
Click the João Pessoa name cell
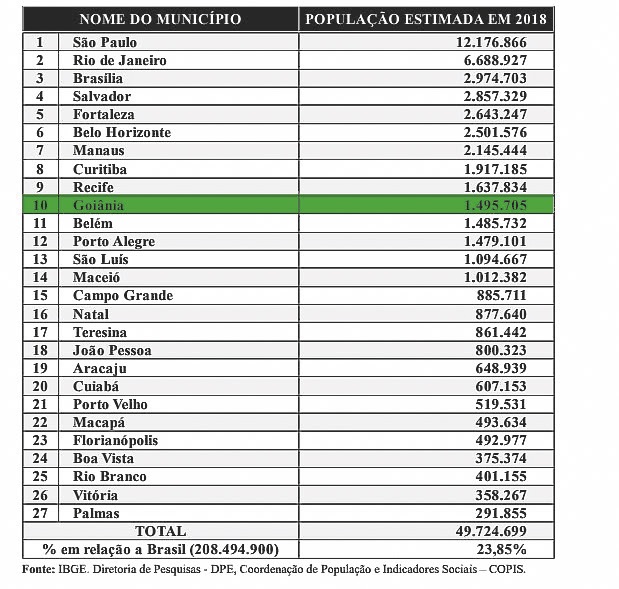(112, 350)
